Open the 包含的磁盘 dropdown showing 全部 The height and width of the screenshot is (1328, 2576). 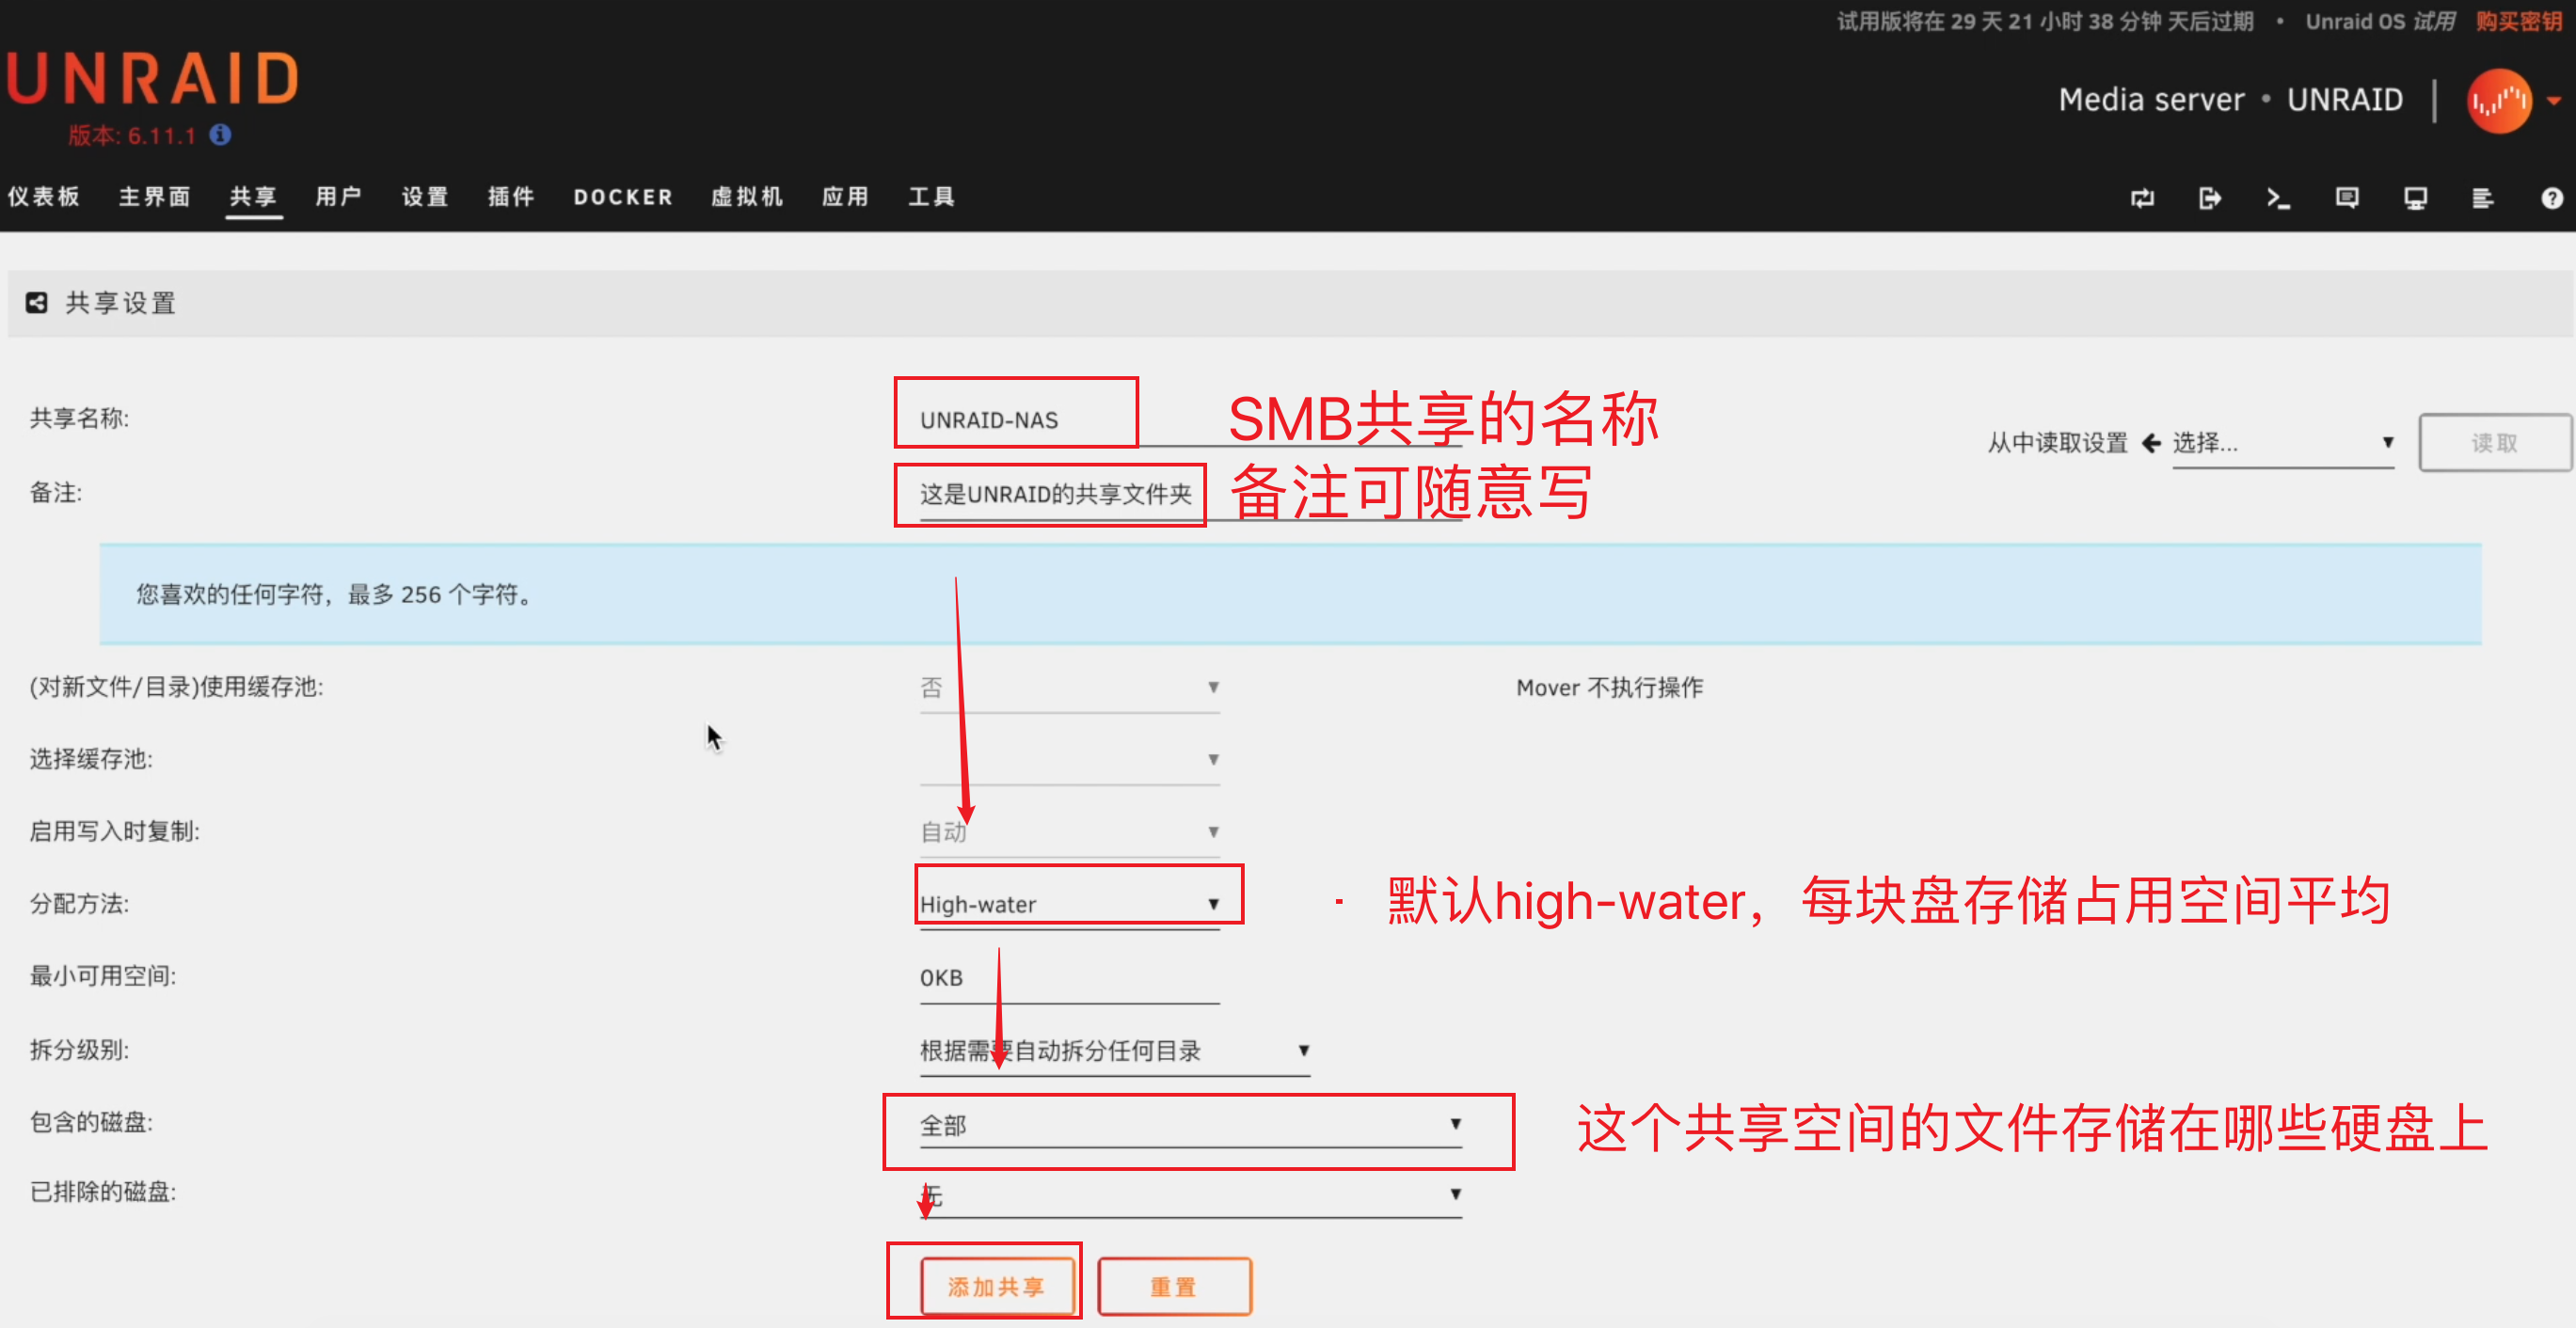click(1190, 1124)
